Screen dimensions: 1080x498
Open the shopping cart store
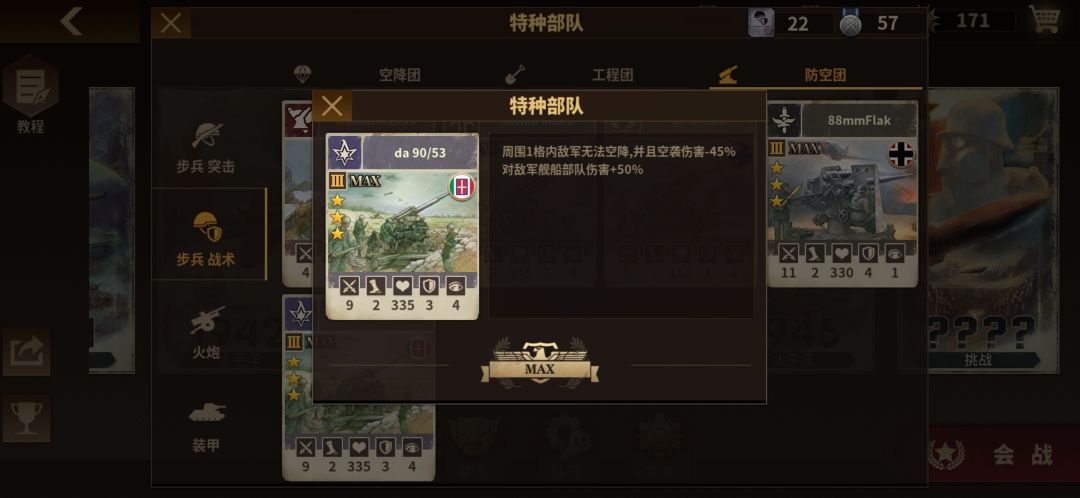click(1045, 20)
